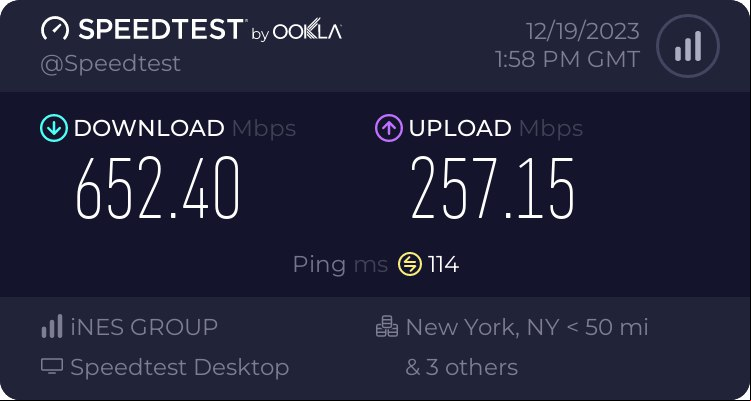Click the desktop monitor icon
This screenshot has height=401, width=751.
[52, 367]
